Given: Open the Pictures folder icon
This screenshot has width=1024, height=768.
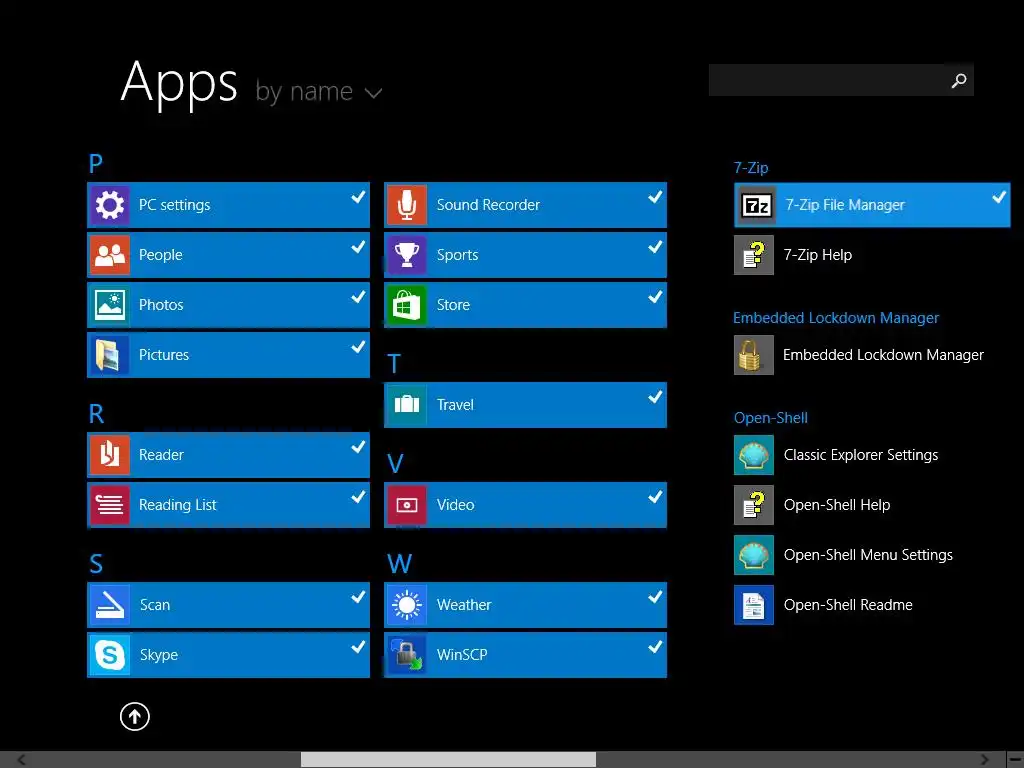Looking at the screenshot, I should coord(110,355).
